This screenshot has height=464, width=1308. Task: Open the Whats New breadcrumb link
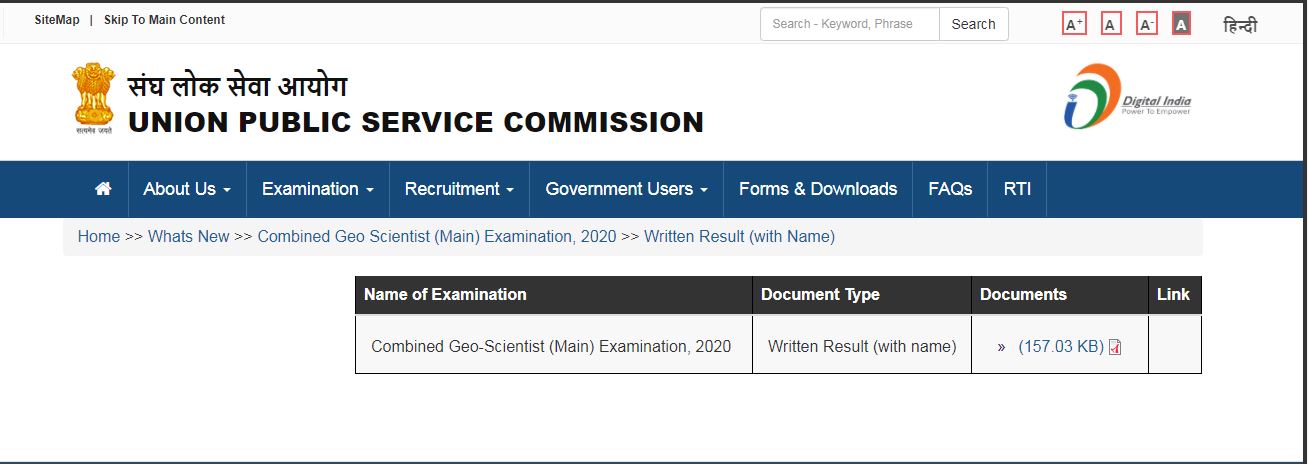[189, 237]
